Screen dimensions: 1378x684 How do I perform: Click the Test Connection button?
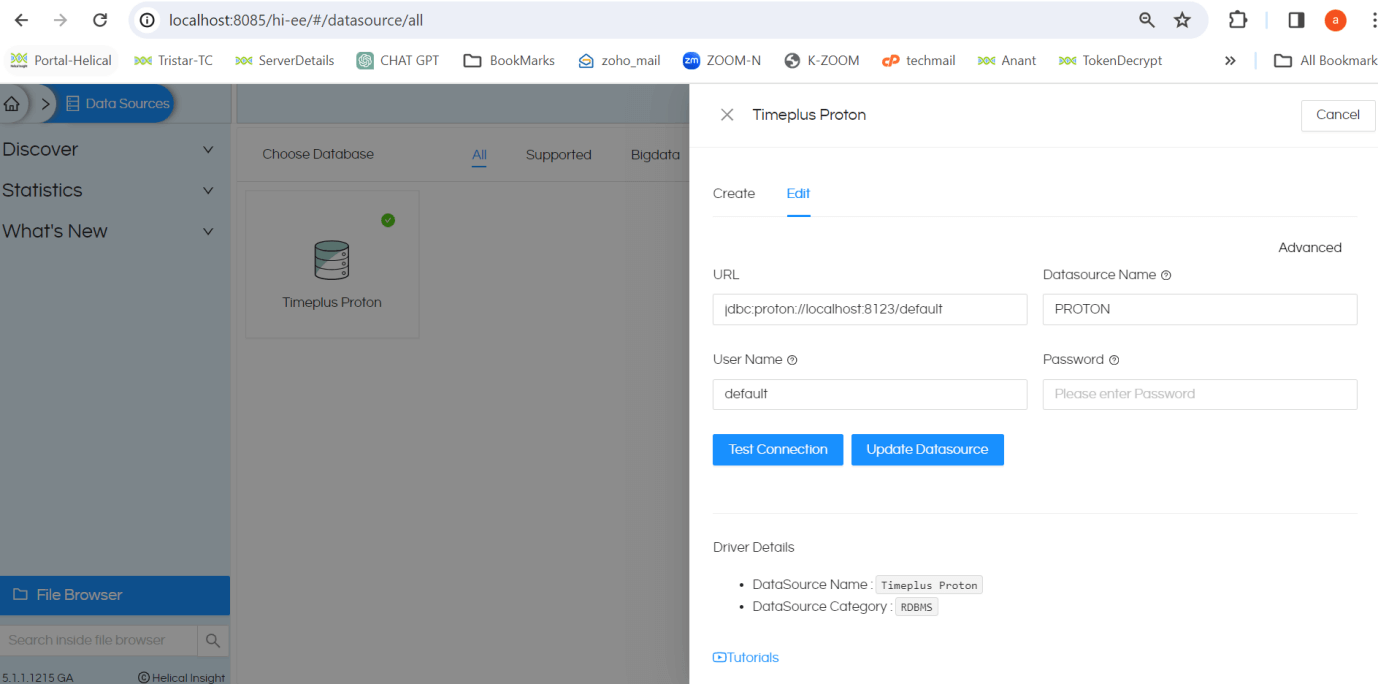778,450
